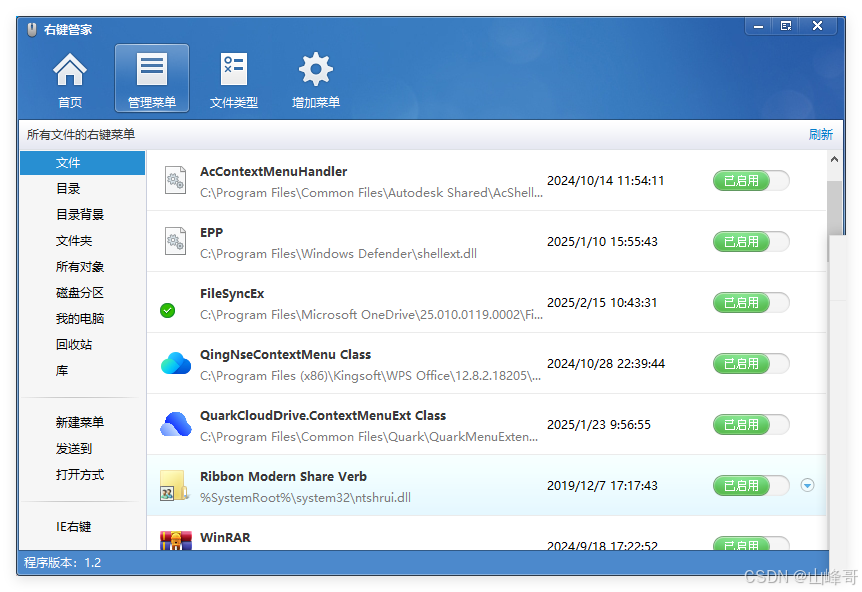Click the FileSyncEx entry name
Image resolution: width=862 pixels, height=592 pixels.
coord(232,294)
